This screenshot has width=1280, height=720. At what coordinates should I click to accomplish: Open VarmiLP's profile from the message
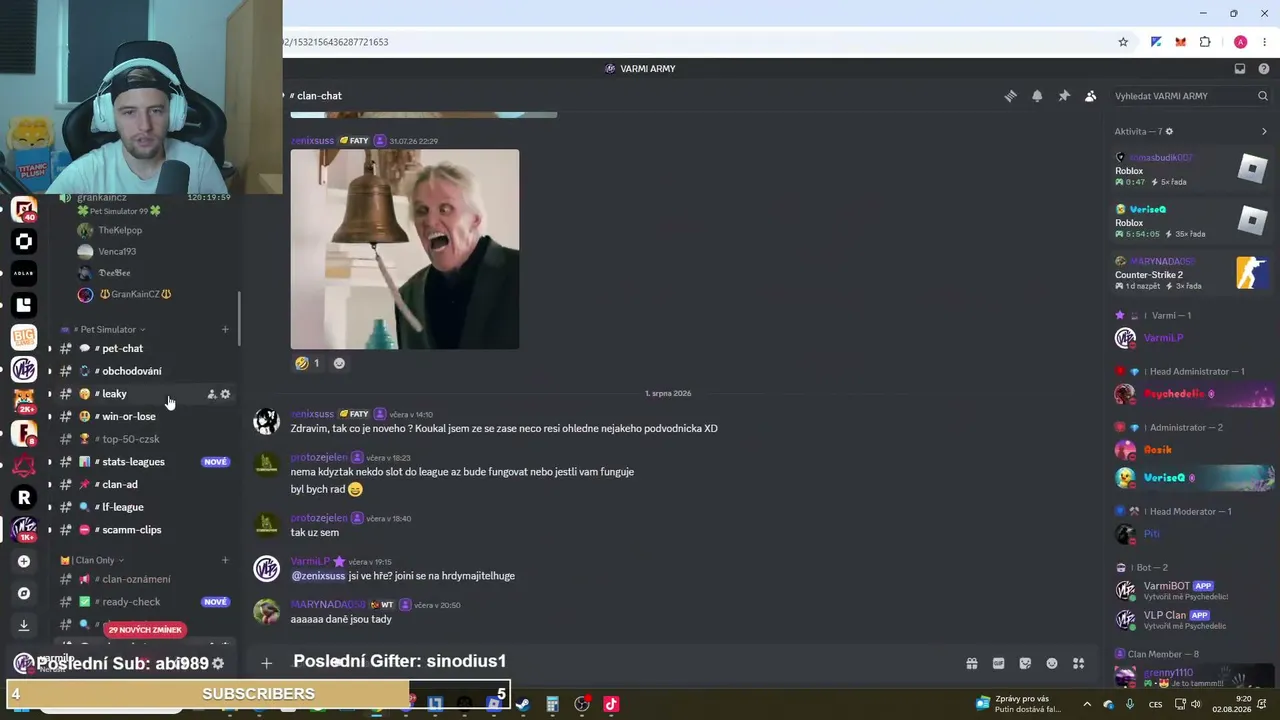(x=310, y=562)
